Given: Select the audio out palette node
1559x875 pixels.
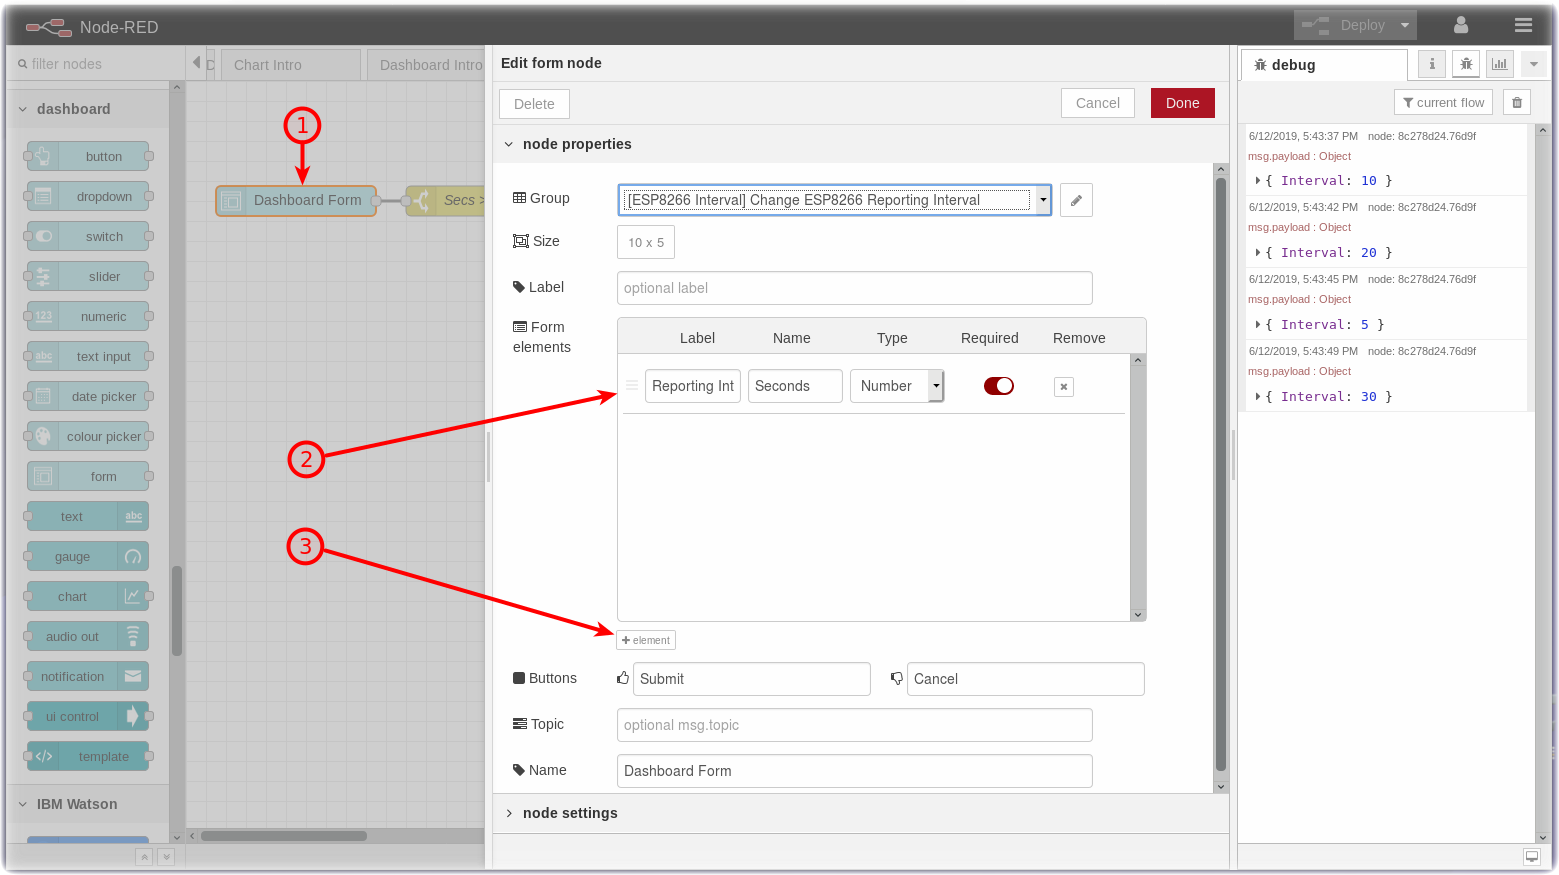Looking at the screenshot, I should click(88, 636).
